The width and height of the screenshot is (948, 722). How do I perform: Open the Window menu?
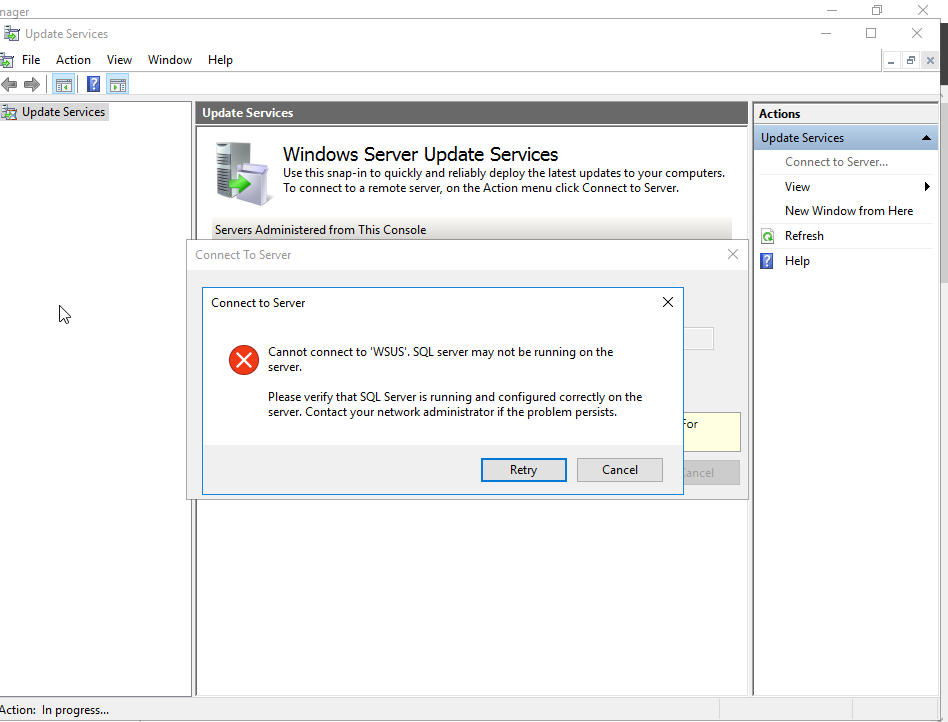pos(170,60)
